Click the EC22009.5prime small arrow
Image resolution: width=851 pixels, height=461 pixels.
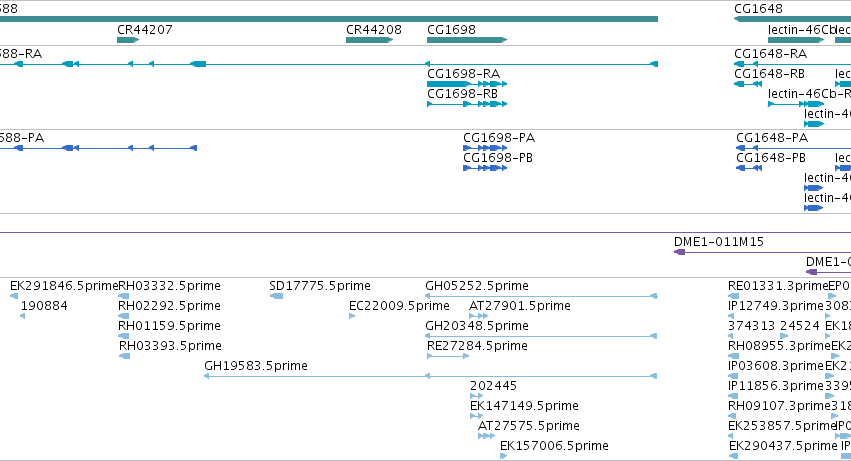(x=352, y=316)
